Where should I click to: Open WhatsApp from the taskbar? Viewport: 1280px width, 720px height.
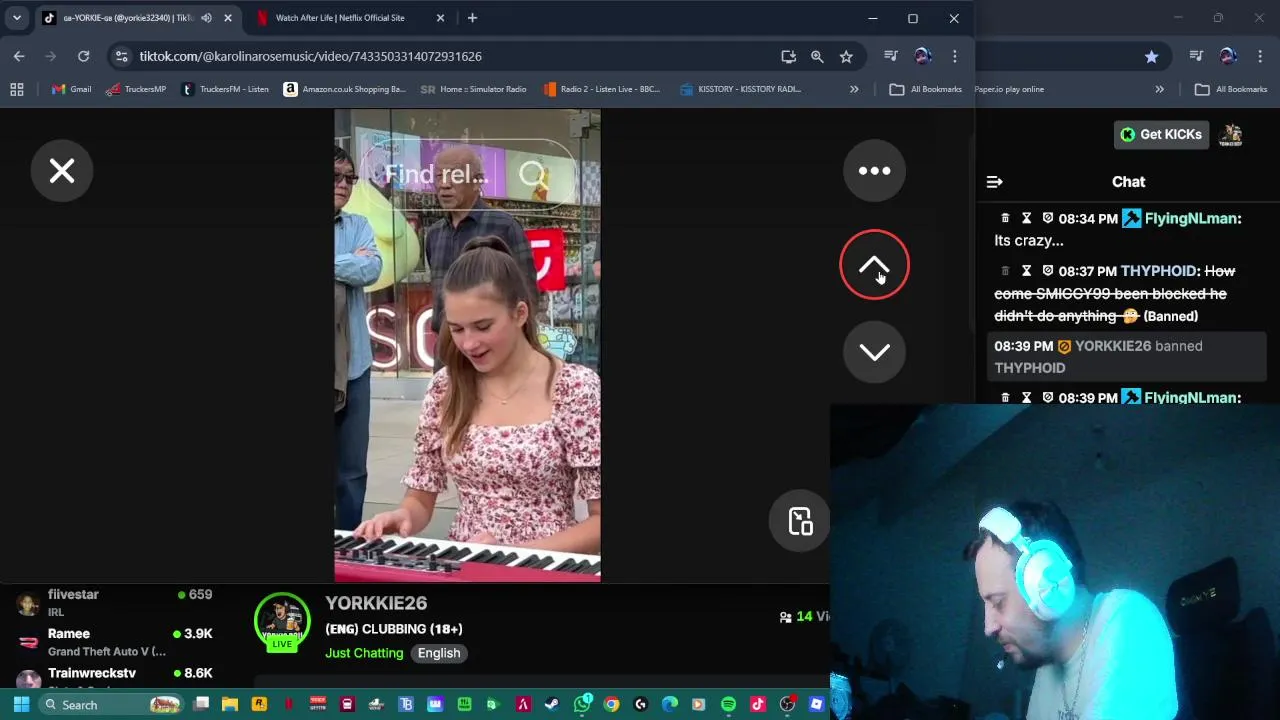click(x=582, y=704)
